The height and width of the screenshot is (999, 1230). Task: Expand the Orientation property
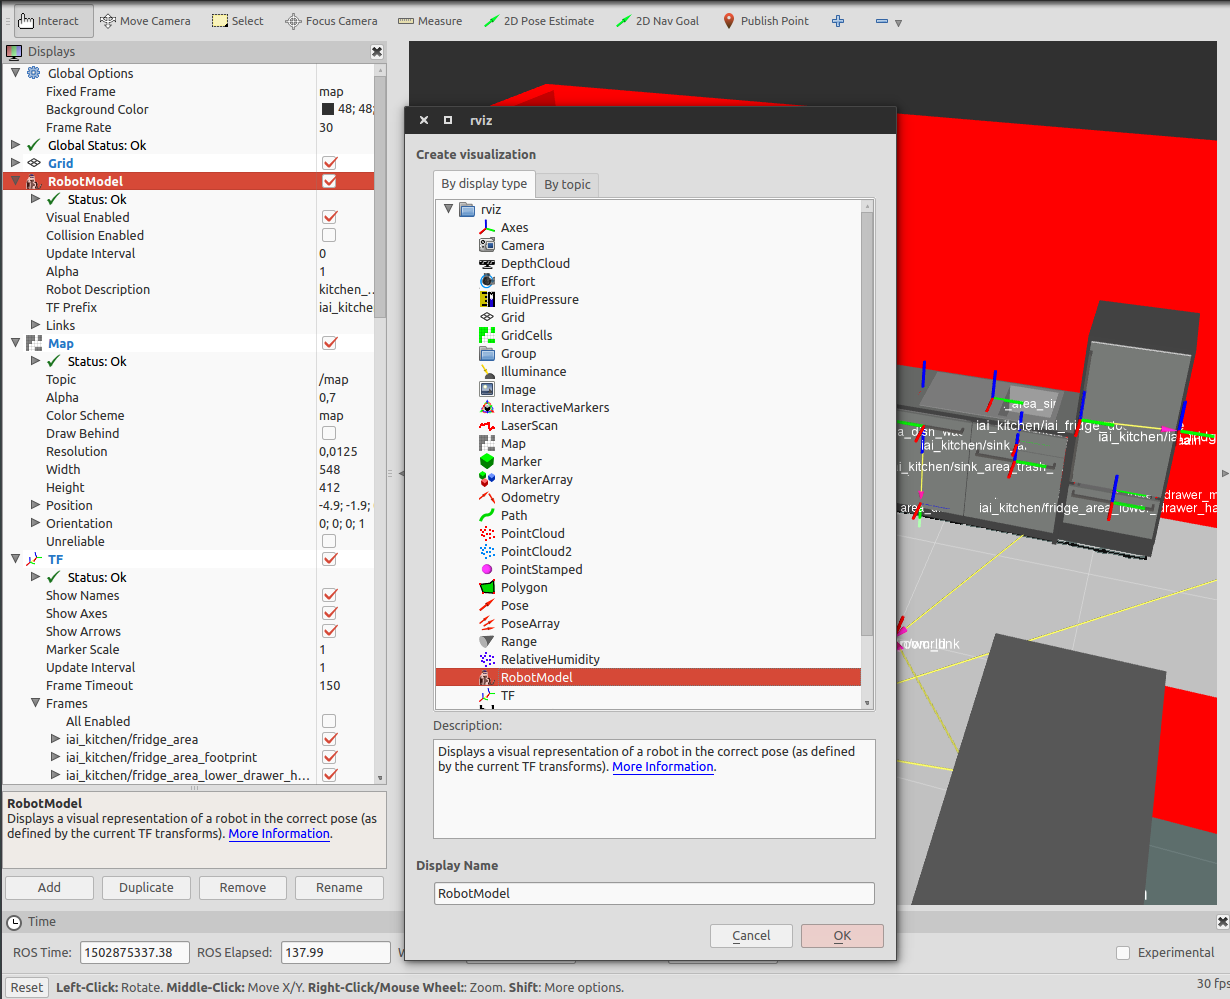[36, 523]
